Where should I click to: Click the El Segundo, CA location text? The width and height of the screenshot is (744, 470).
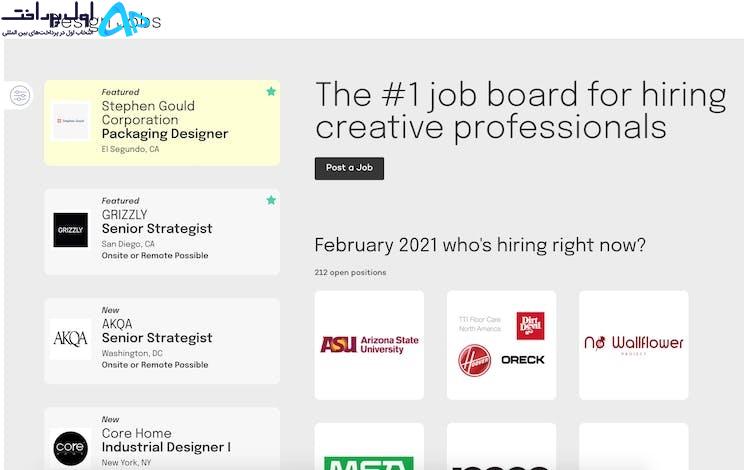point(130,149)
